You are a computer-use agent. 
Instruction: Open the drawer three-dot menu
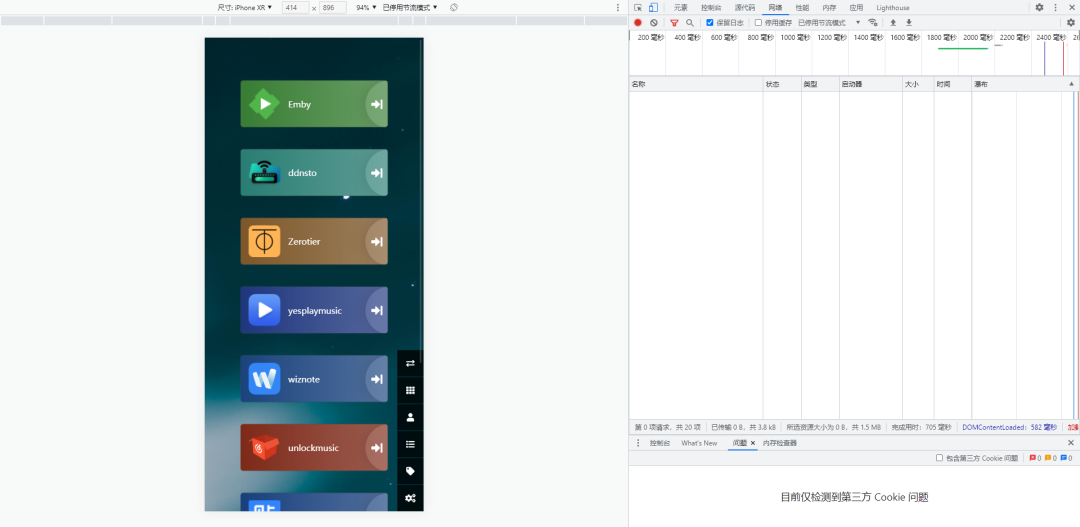tap(638, 443)
